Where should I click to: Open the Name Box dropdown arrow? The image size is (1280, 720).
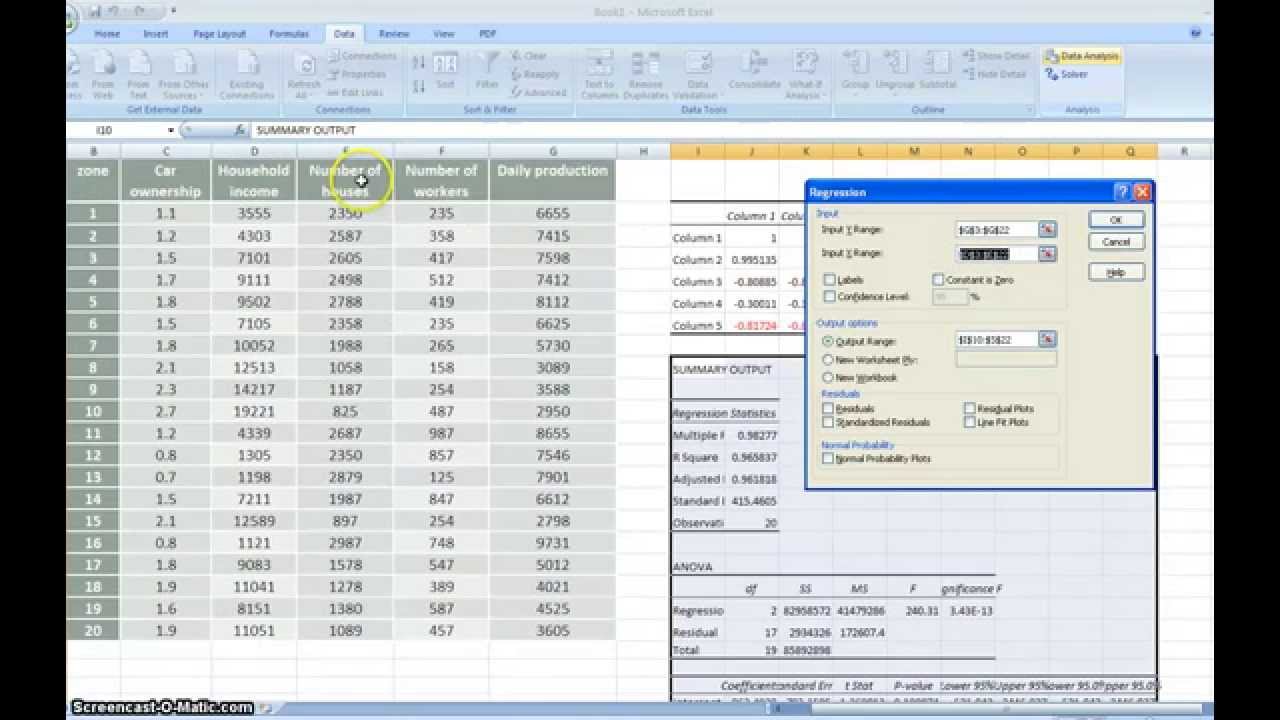pos(171,130)
